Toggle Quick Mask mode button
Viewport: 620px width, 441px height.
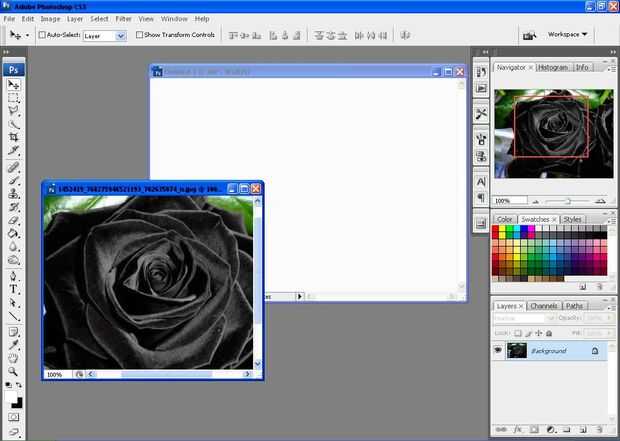13,417
